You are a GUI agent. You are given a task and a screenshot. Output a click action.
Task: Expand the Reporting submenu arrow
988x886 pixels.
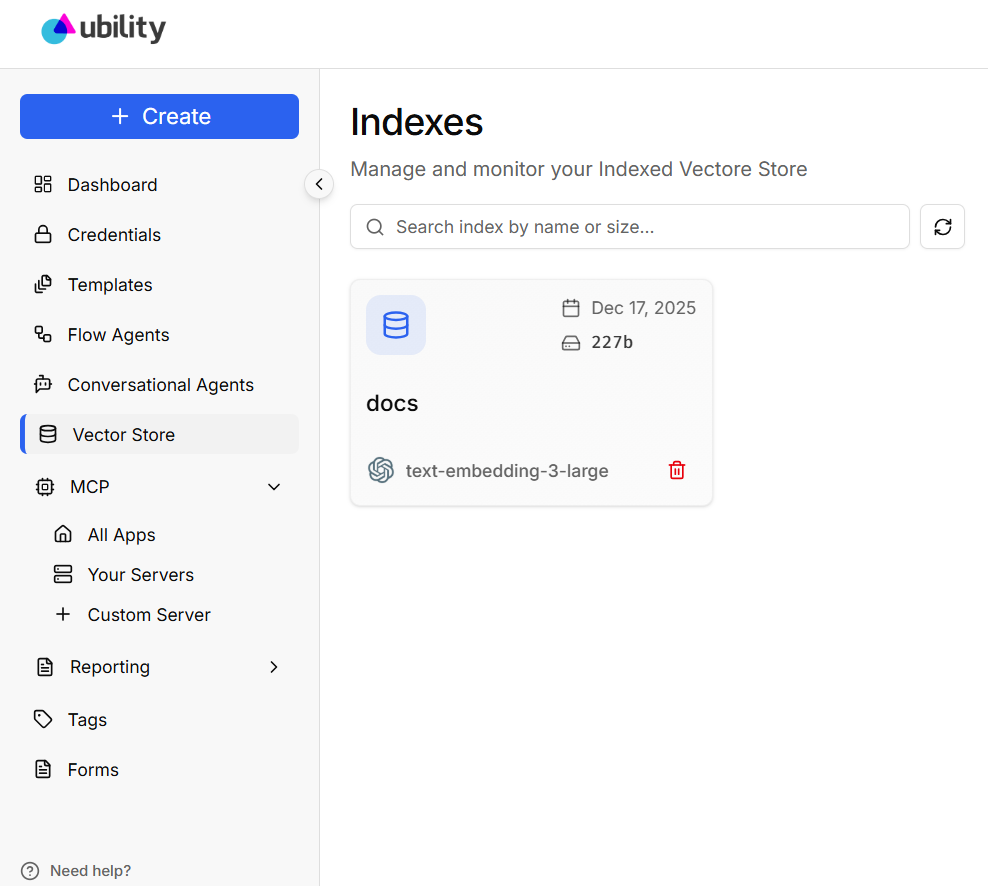[274, 667]
